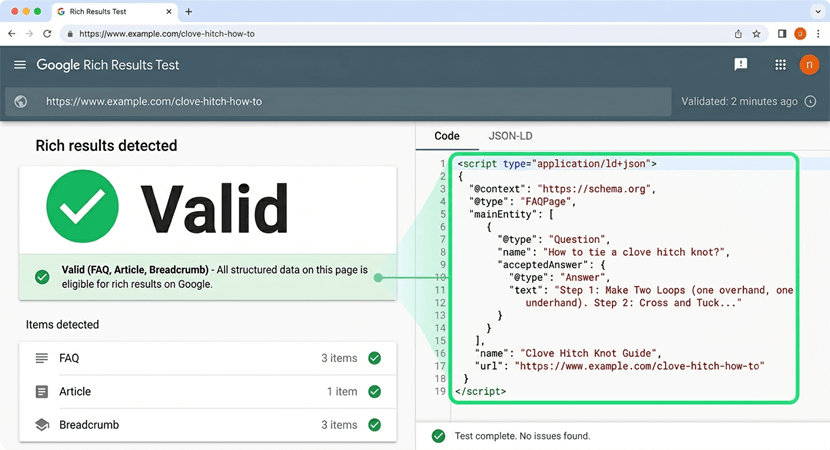Click the question name code line
Screen dimensions: 830x450
coord(614,252)
